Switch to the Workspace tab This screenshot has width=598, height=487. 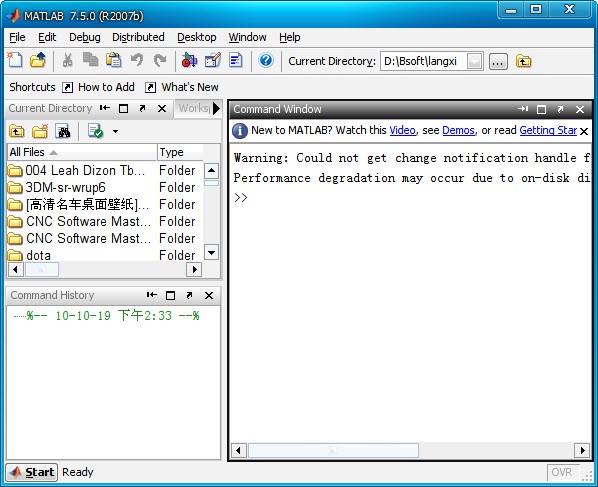[194, 108]
